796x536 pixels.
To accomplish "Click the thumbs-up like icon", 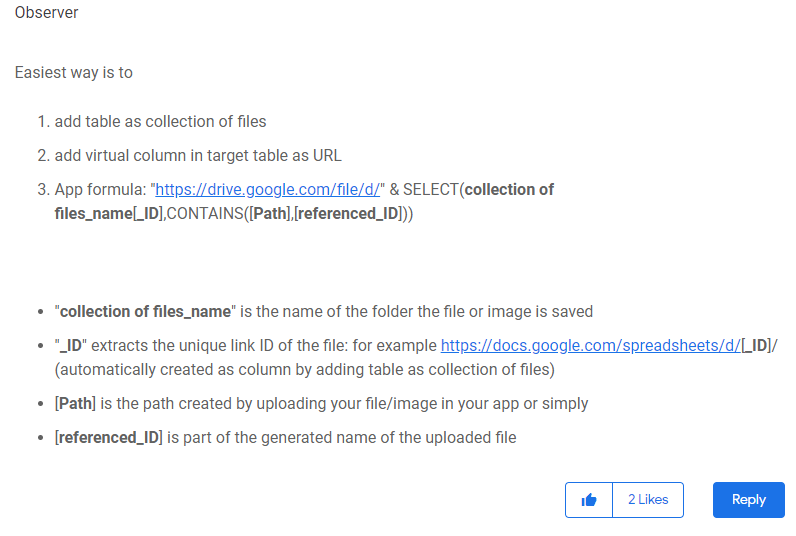I will pyautogui.click(x=589, y=500).
